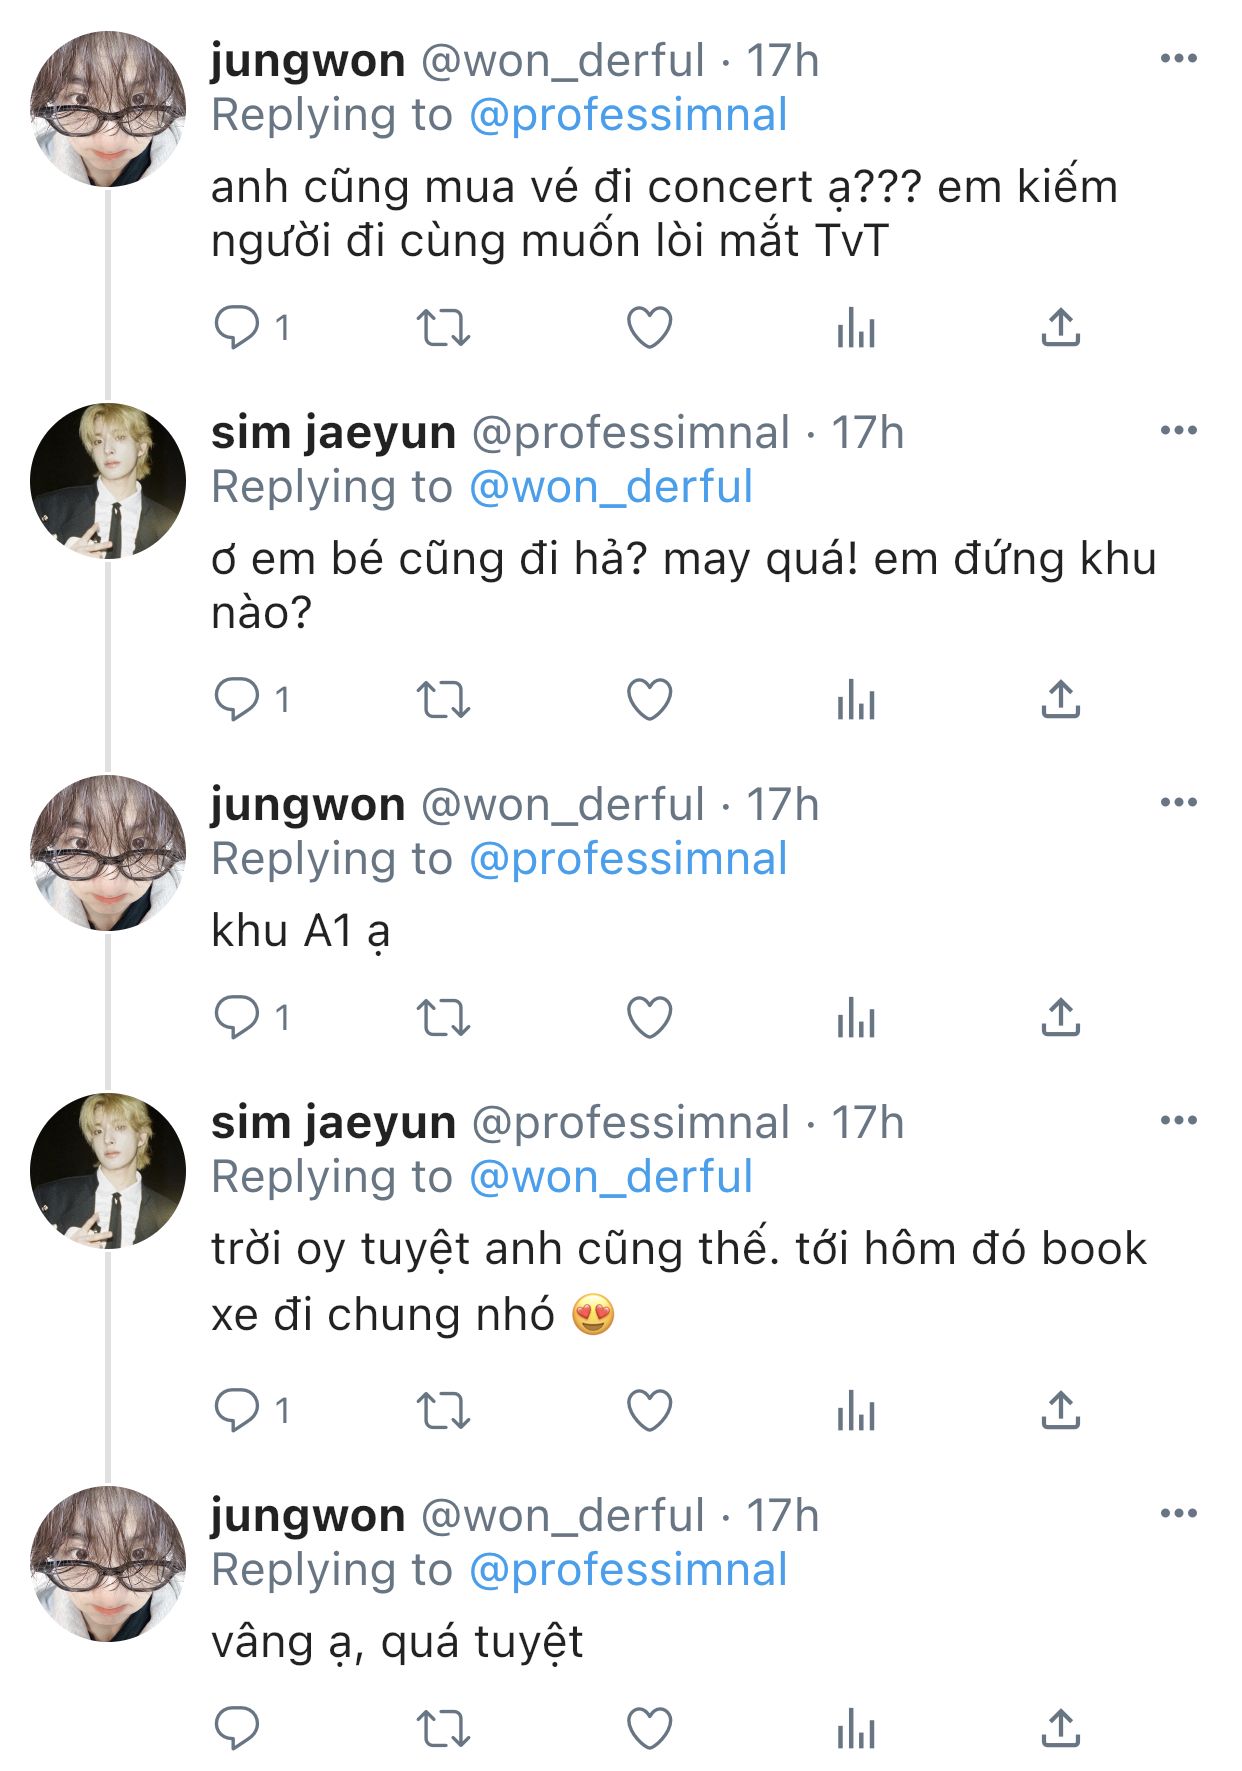This screenshot has width=1242, height=1771.
Task: Share the "book xe đi chung" tweet
Action: (1061, 1410)
